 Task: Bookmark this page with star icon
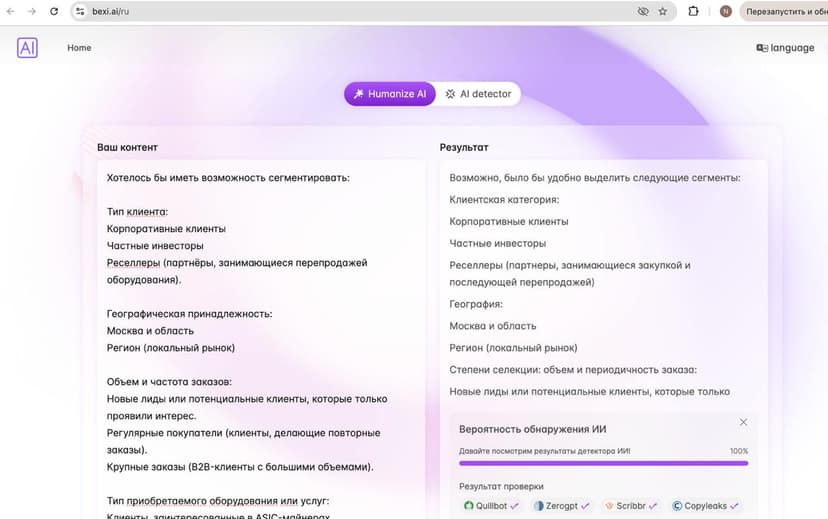663,11
